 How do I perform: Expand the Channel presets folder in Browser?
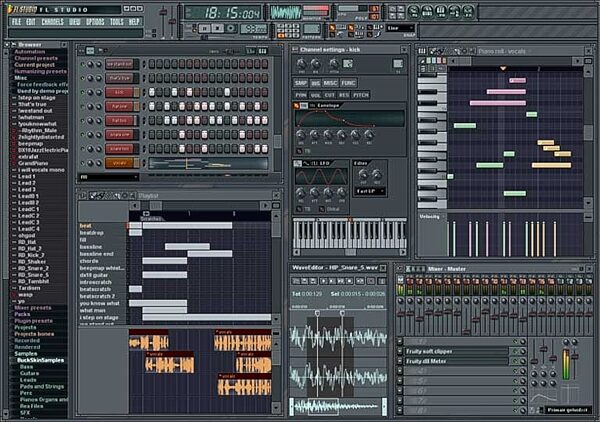pyautogui.click(x=36, y=58)
